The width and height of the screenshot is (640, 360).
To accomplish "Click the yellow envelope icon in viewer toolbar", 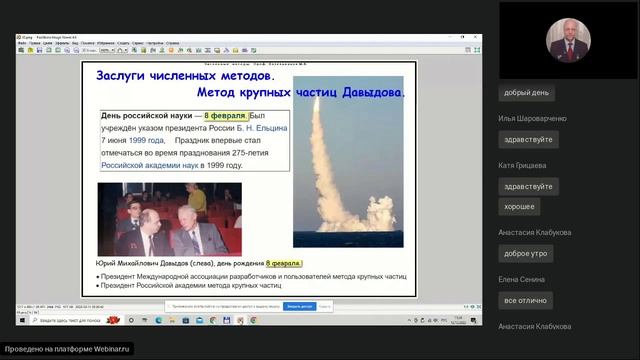I will [236, 50].
